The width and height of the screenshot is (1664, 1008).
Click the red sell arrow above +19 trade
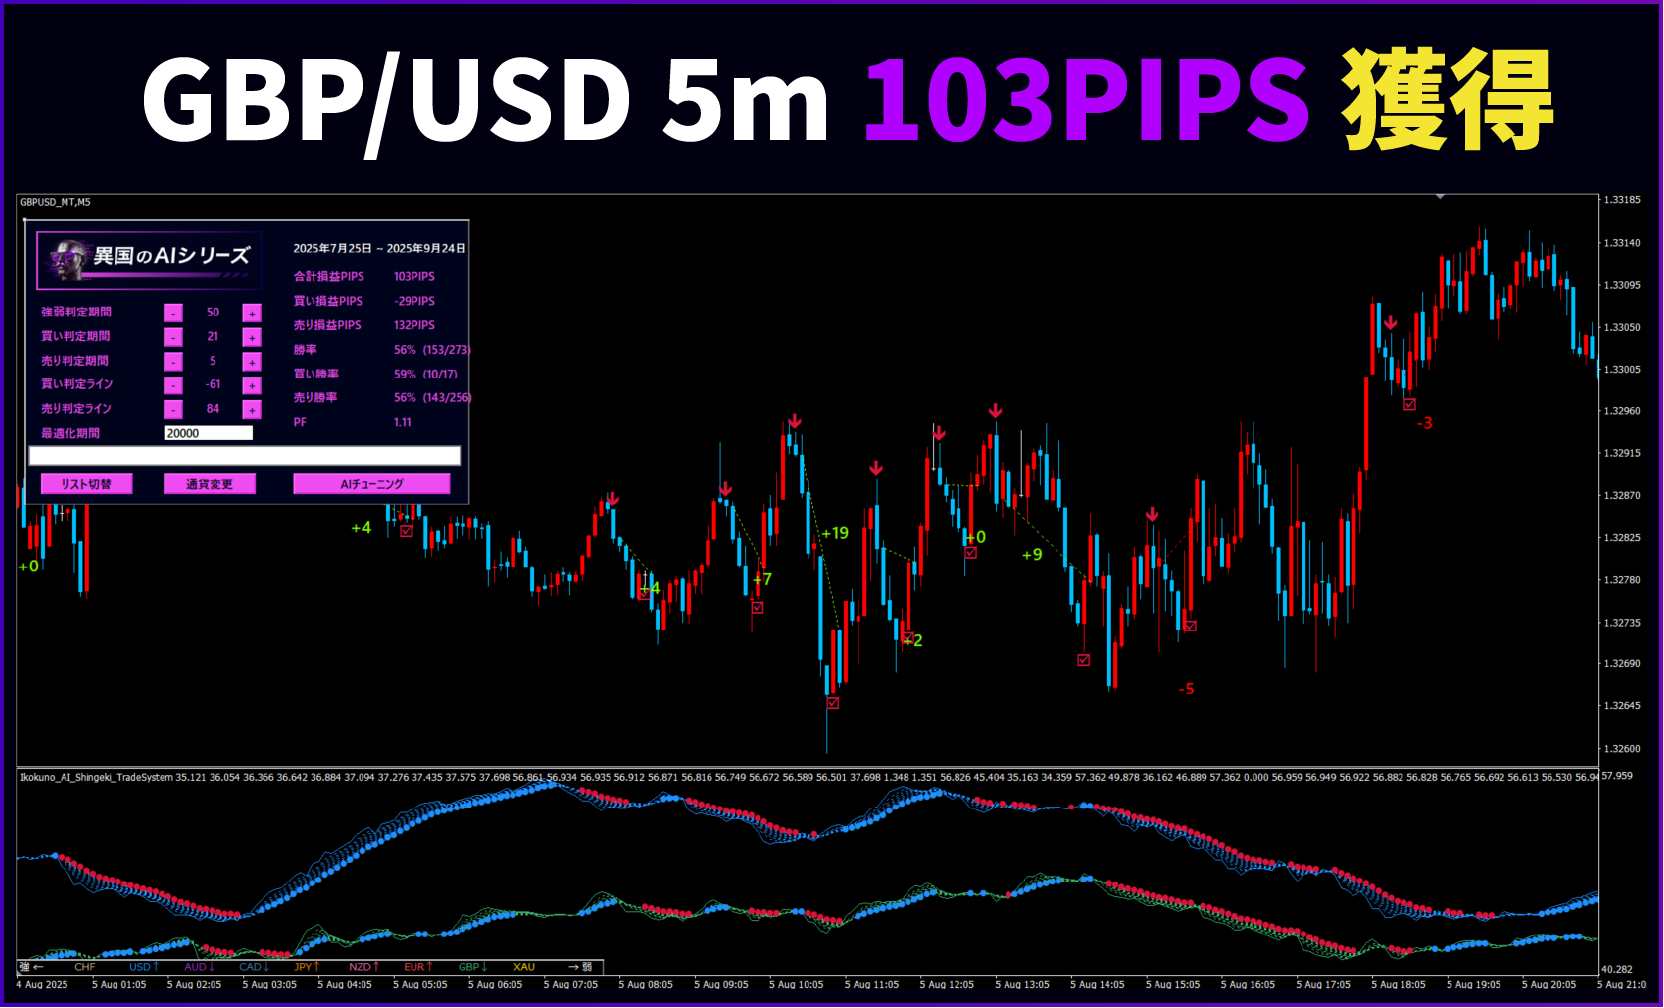794,421
